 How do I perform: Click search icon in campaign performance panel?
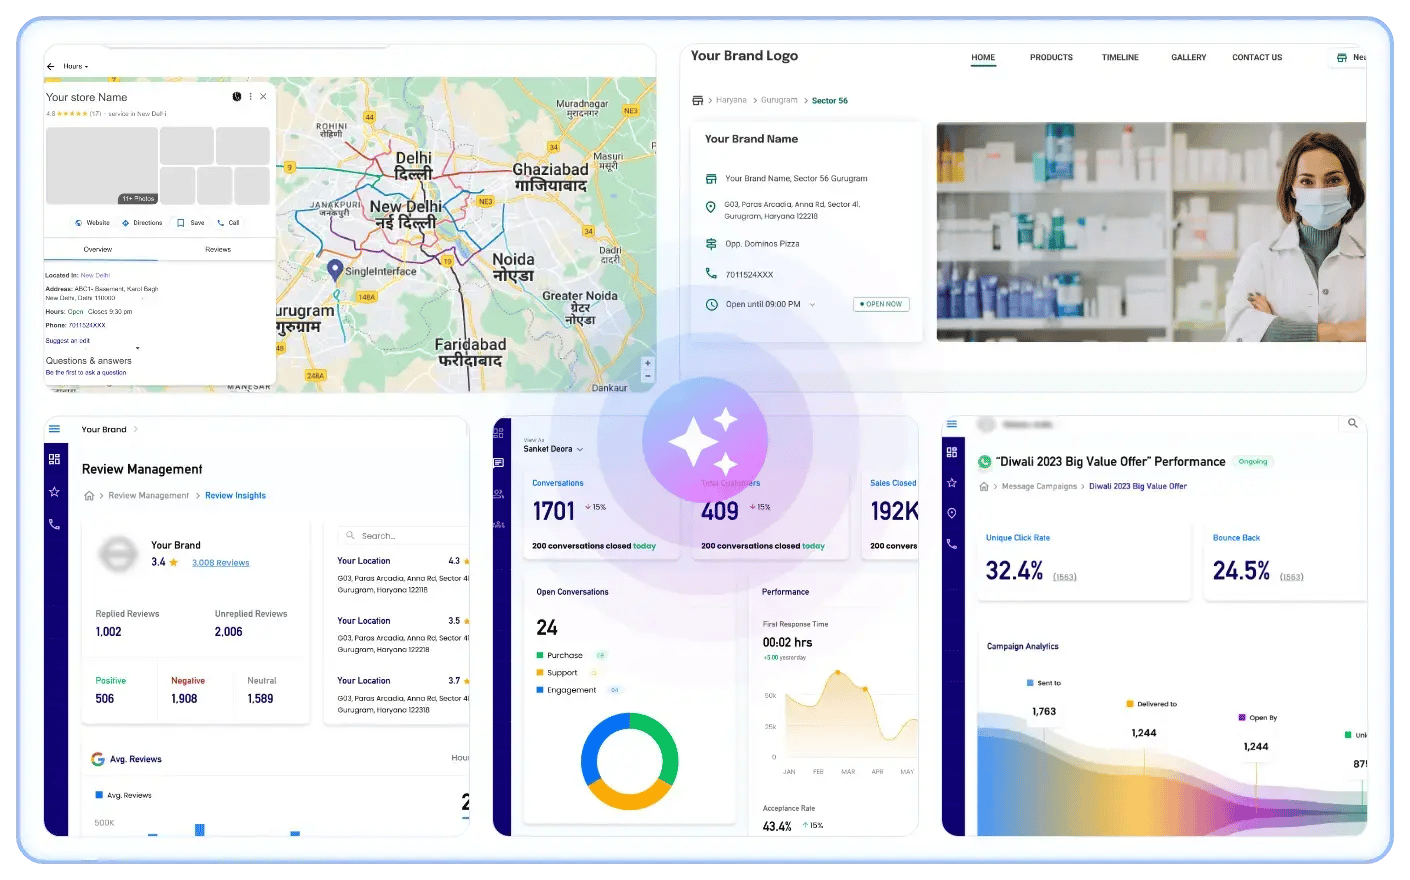coord(1353,424)
